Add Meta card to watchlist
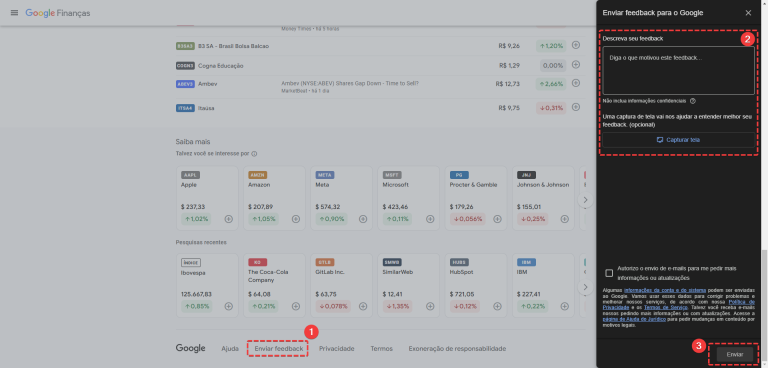768x368 pixels. coord(363,219)
